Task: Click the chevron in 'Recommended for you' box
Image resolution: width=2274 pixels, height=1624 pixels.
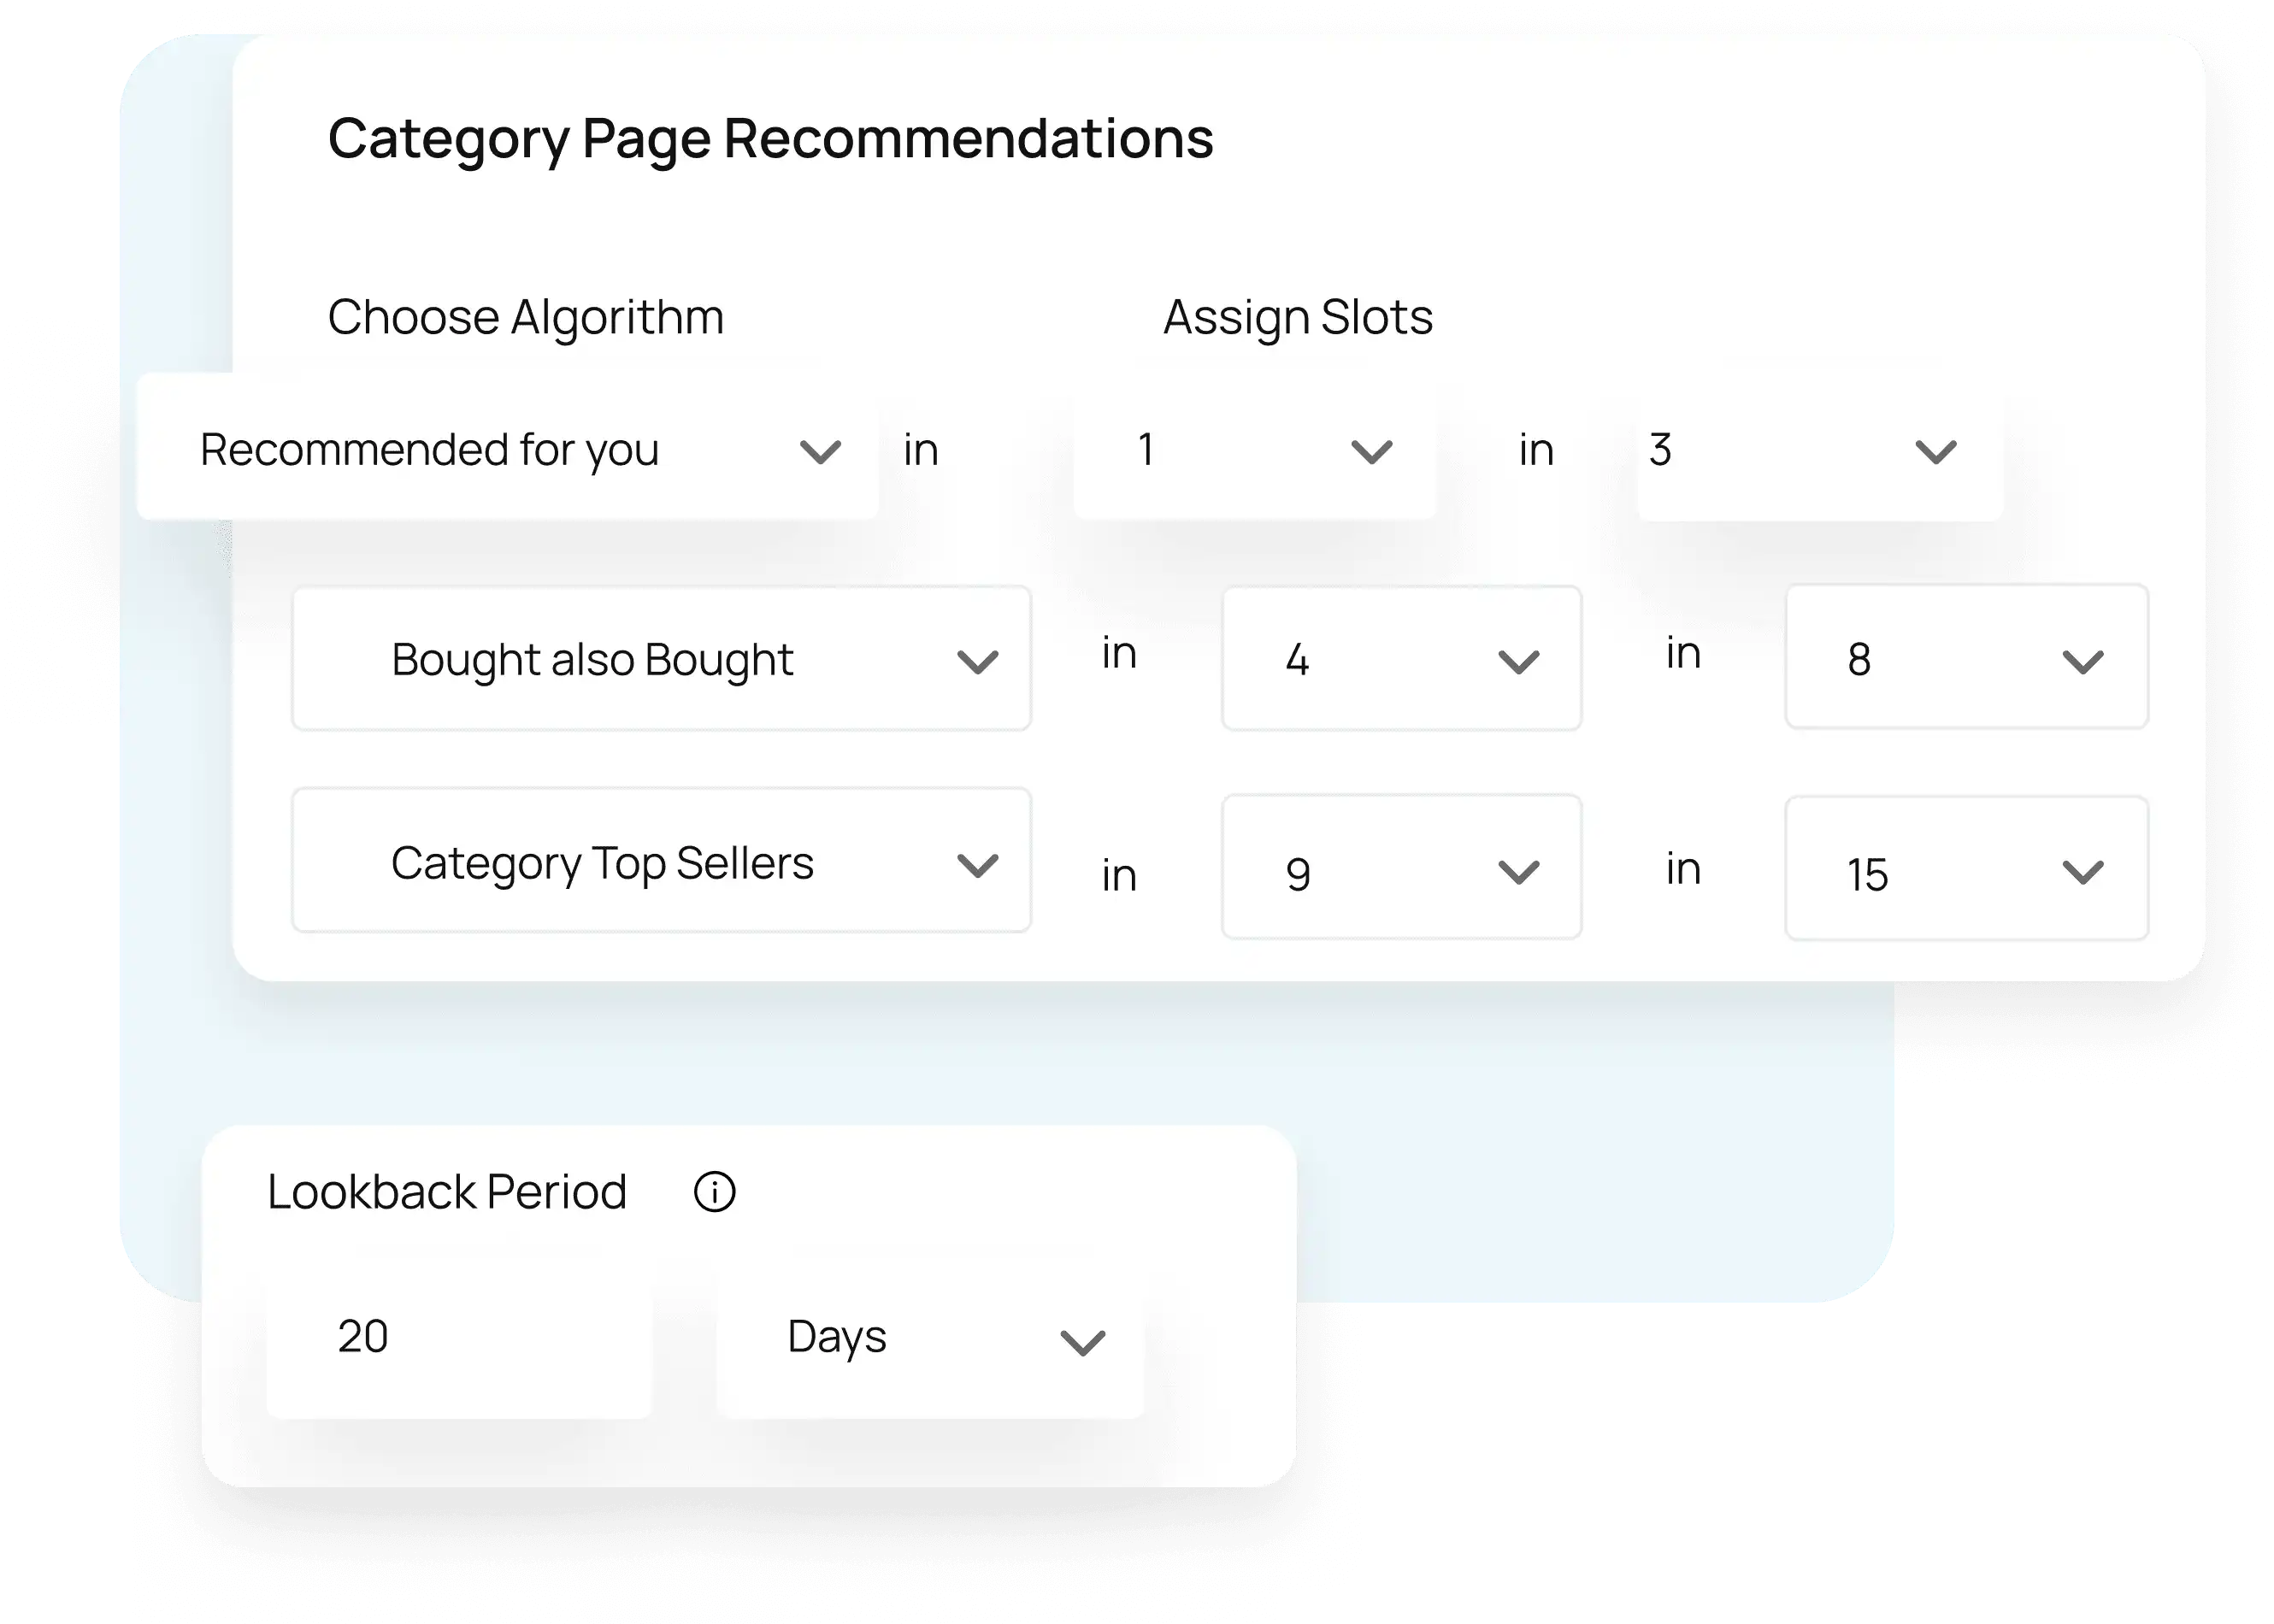Action: (x=820, y=452)
